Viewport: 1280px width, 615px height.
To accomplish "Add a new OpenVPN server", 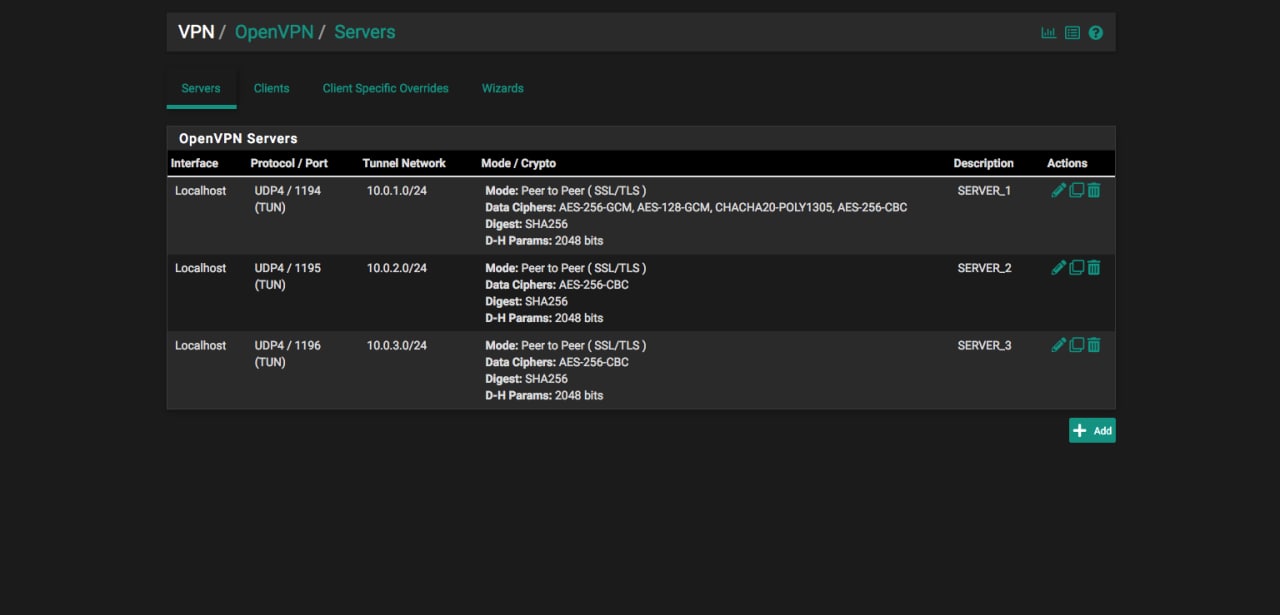I will [1092, 430].
